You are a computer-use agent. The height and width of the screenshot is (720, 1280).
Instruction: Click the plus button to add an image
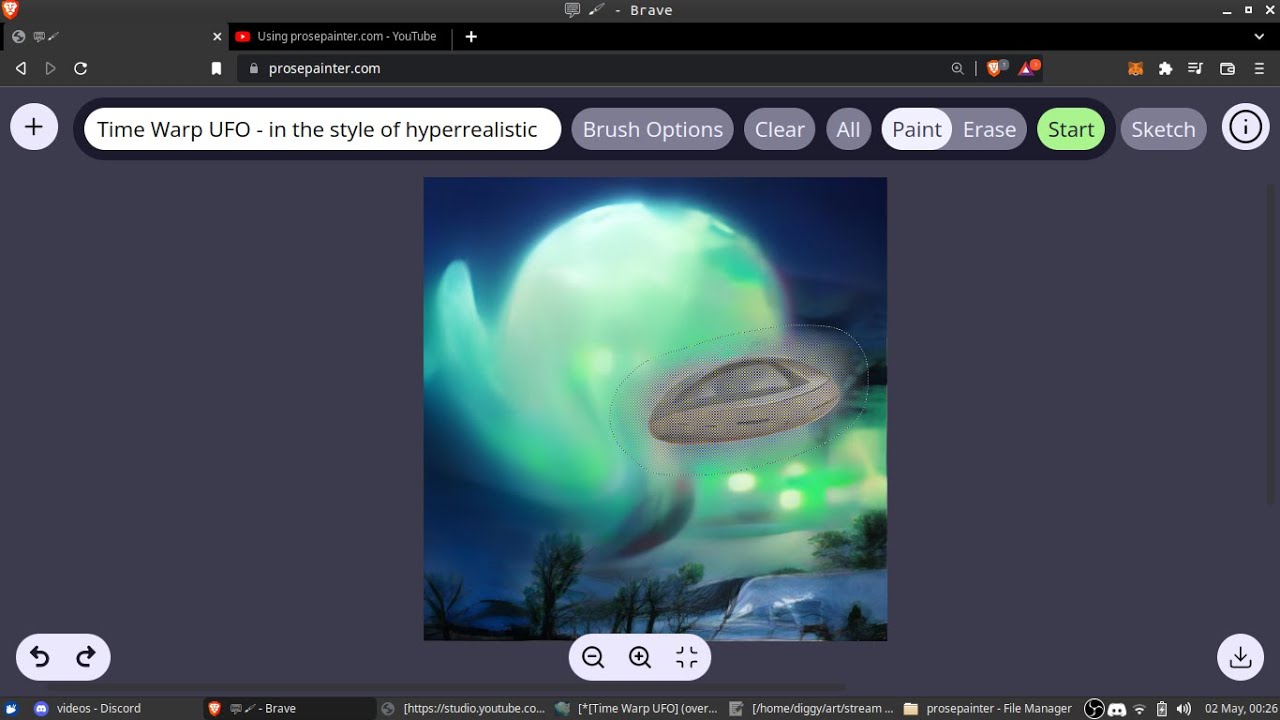(34, 127)
